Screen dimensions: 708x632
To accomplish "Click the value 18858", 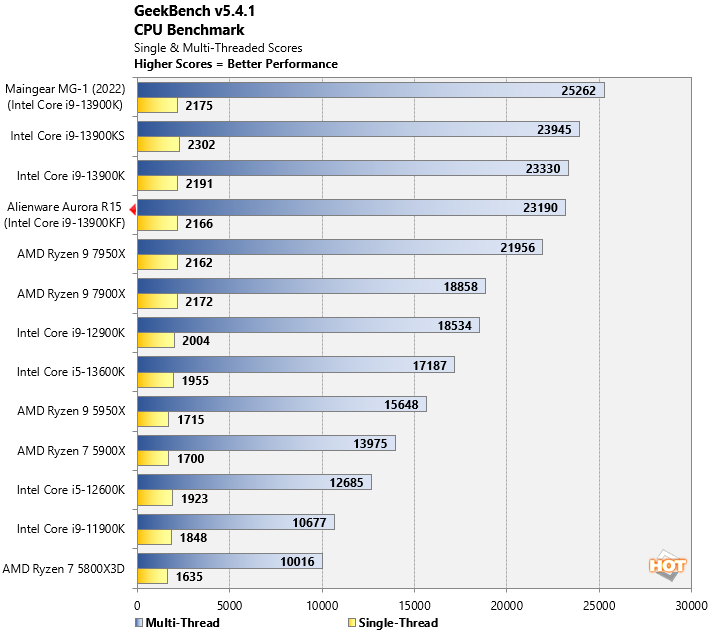I will point(461,287).
